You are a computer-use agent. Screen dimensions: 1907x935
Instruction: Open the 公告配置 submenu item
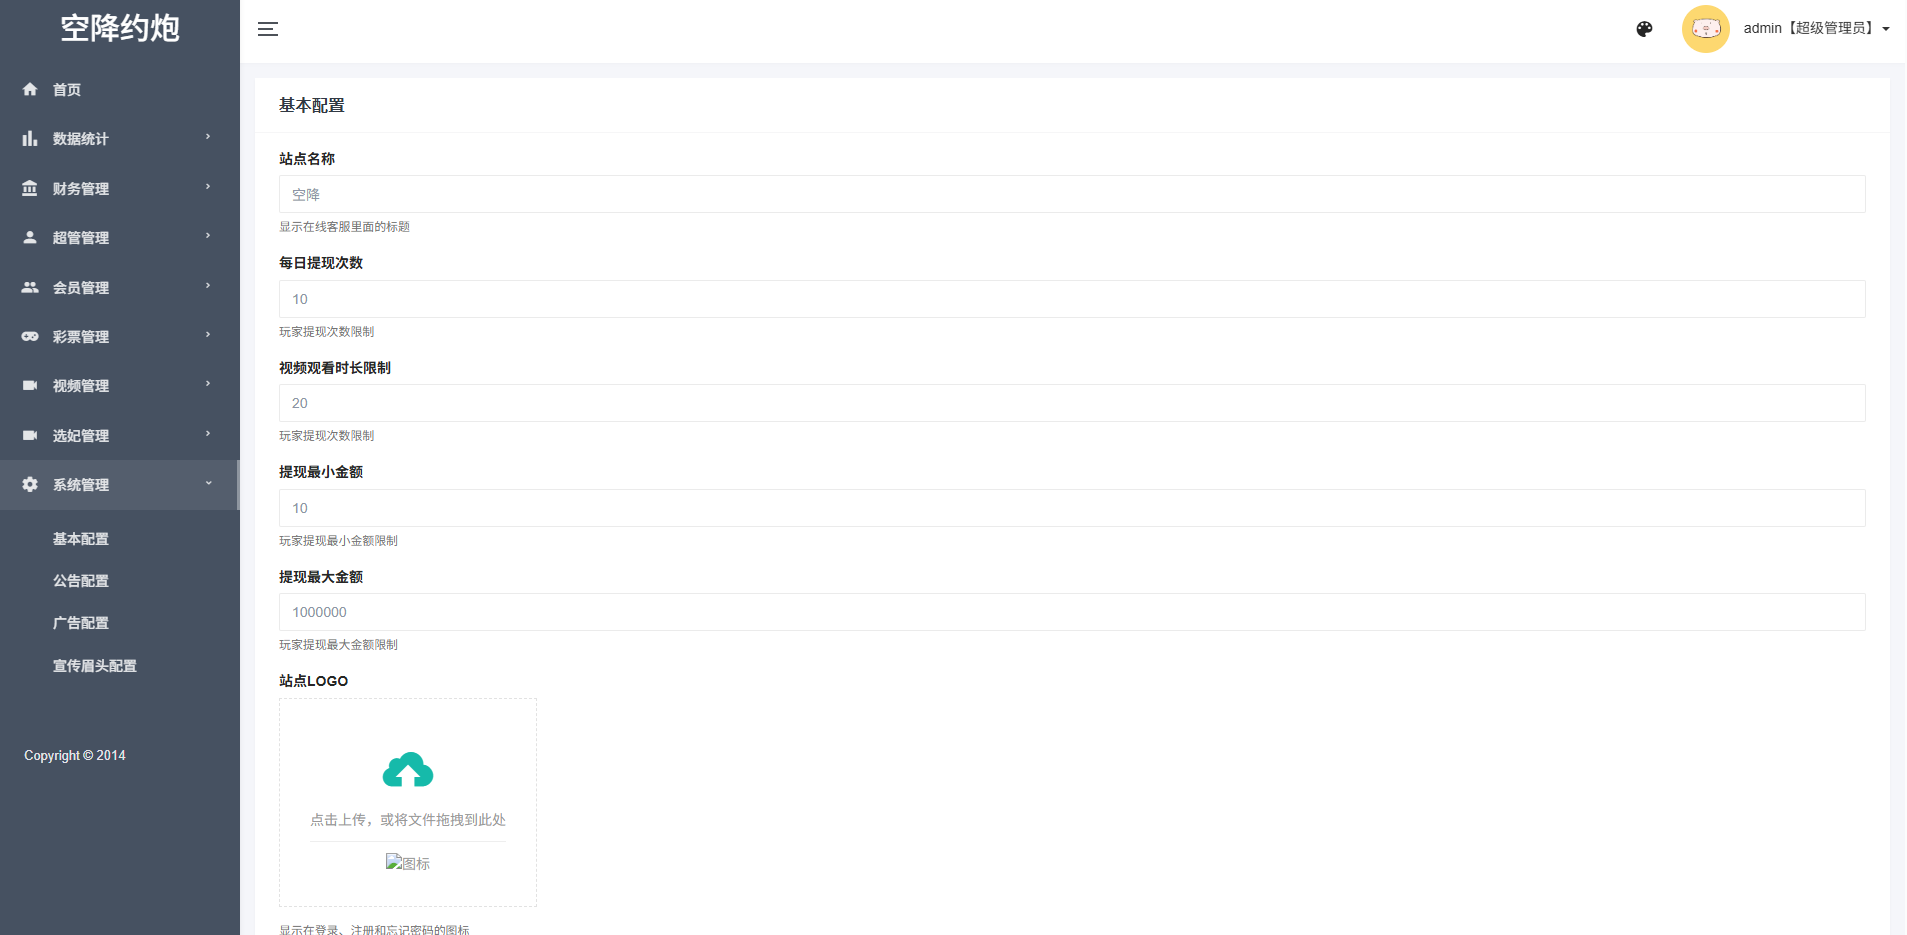(81, 581)
